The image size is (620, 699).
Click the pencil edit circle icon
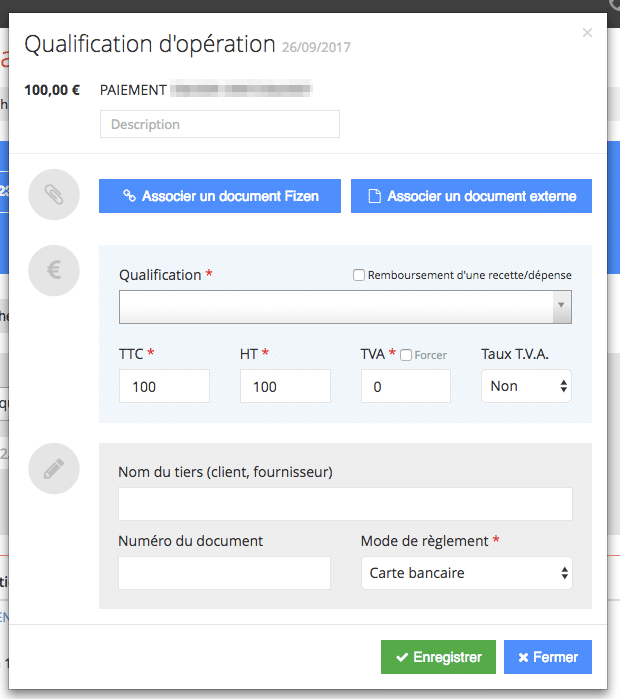pos(54,469)
